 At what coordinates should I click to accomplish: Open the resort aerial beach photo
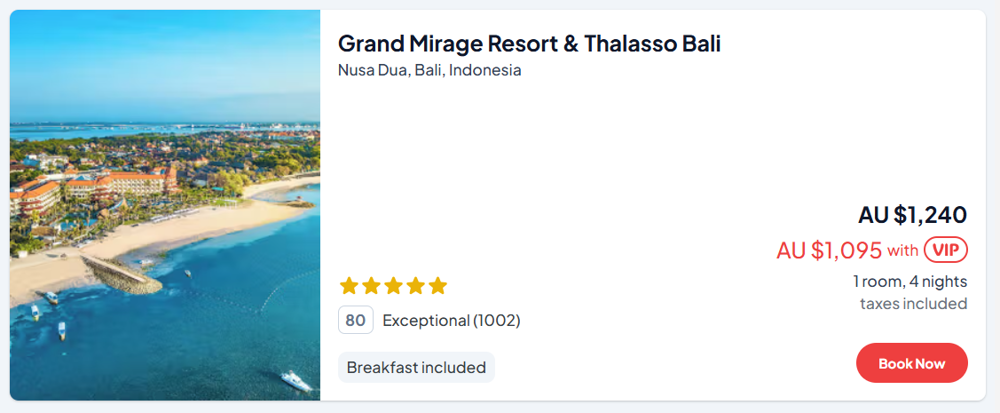[165, 205]
